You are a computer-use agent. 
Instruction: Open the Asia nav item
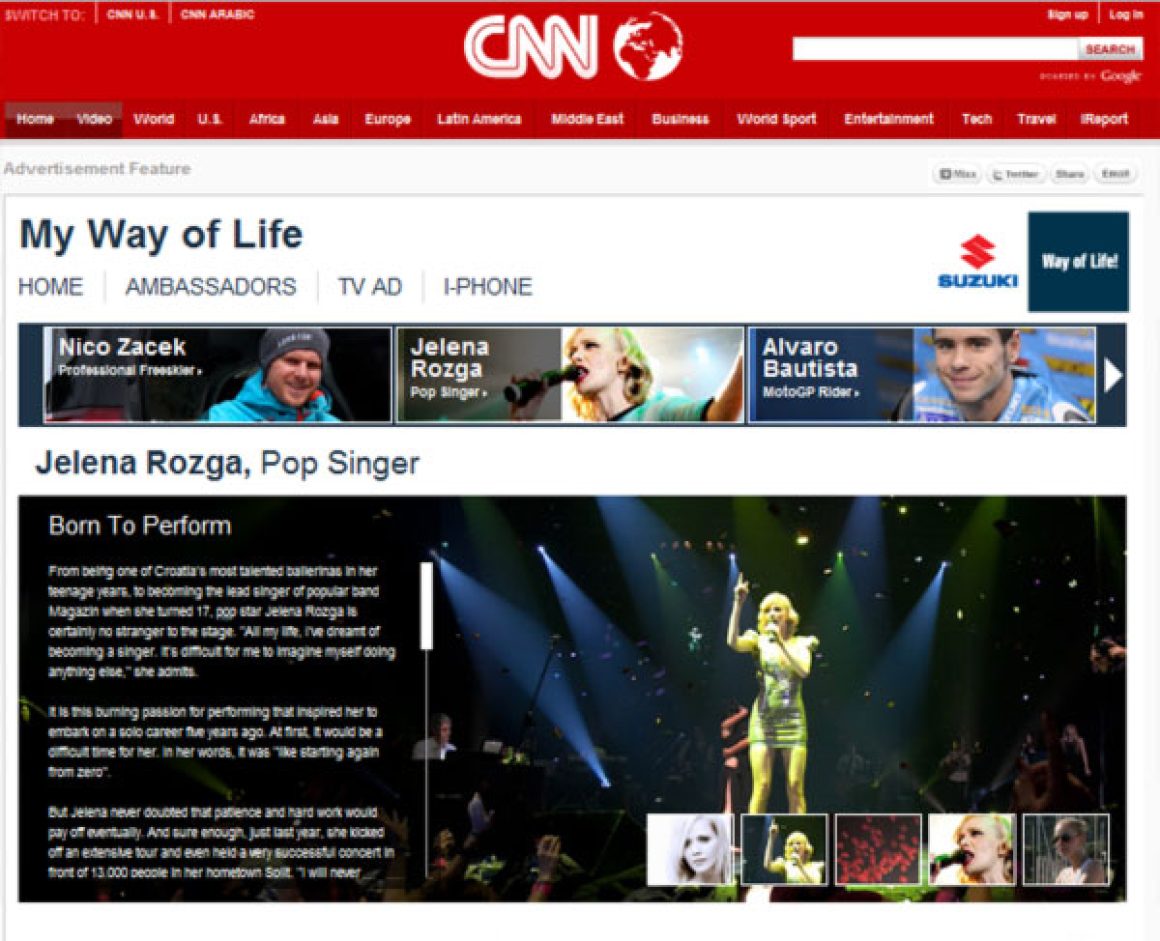326,119
